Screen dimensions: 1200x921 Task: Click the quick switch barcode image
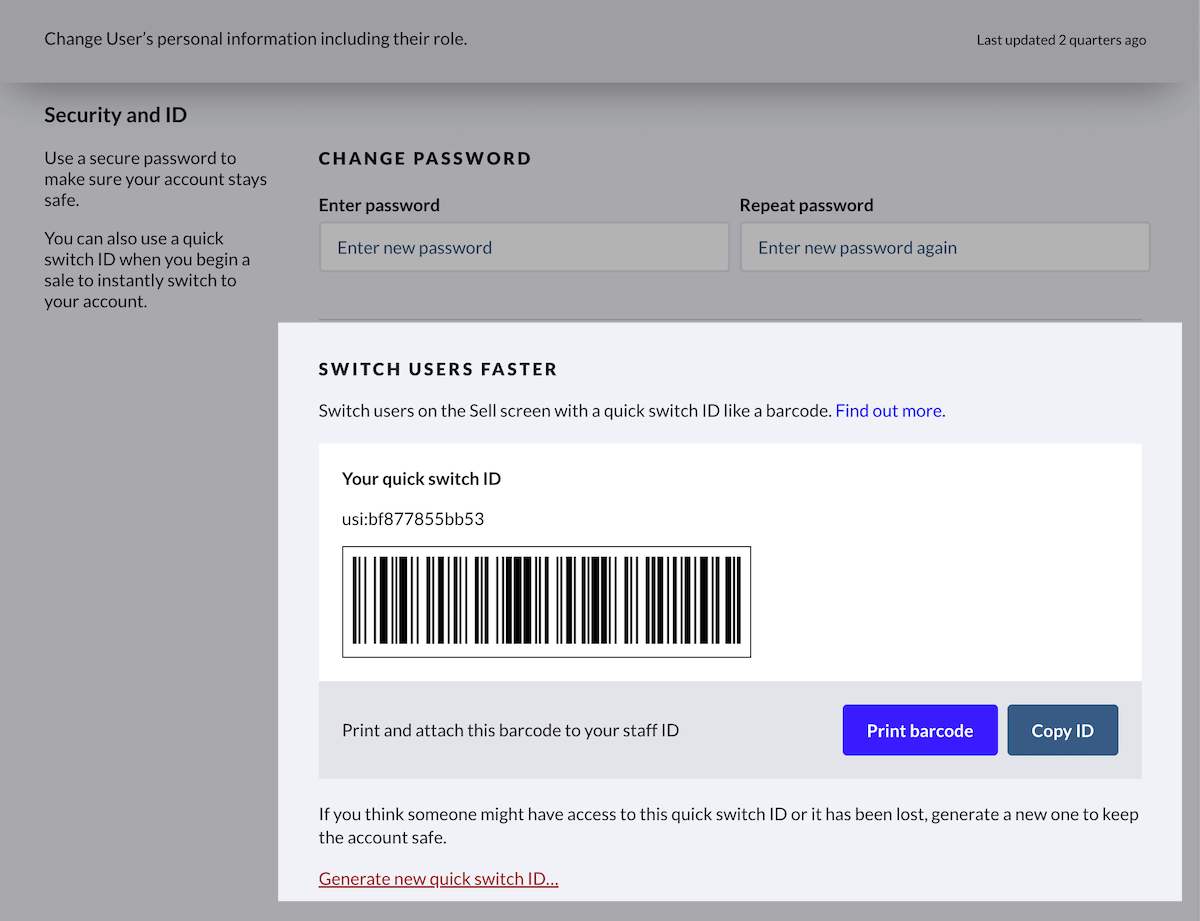coord(546,602)
